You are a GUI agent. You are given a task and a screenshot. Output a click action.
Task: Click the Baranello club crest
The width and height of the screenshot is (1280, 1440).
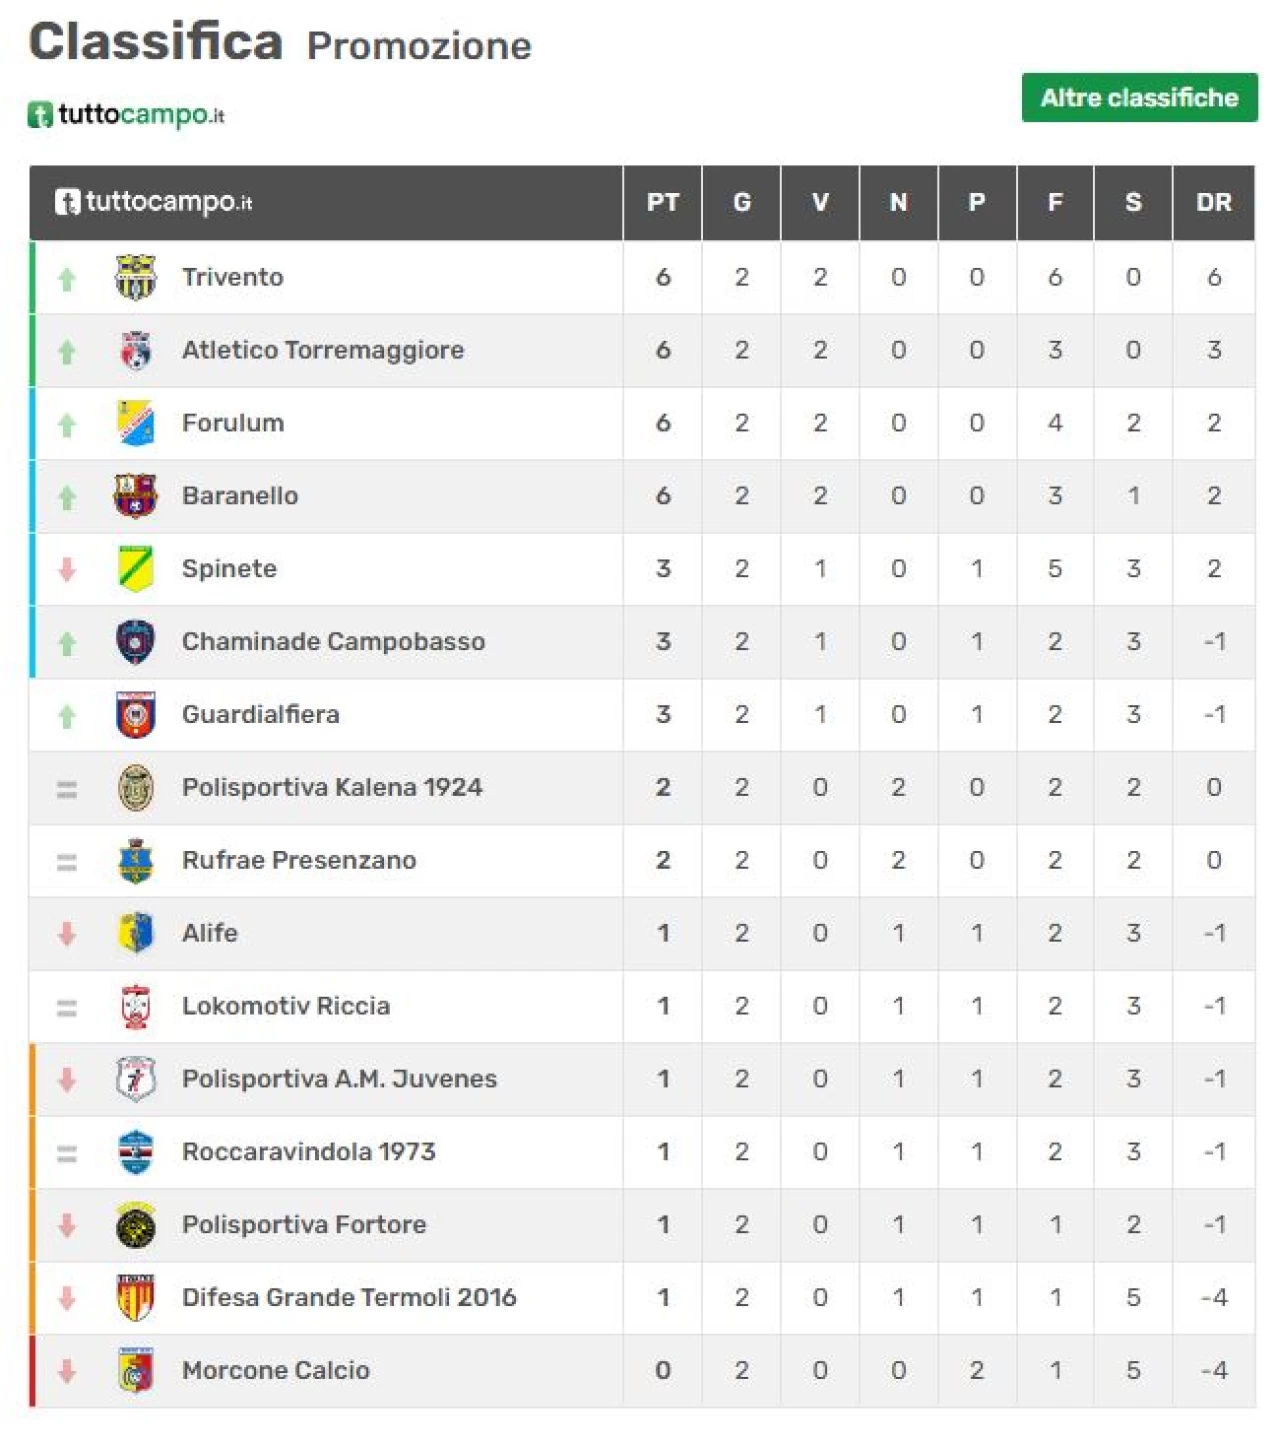pos(135,496)
